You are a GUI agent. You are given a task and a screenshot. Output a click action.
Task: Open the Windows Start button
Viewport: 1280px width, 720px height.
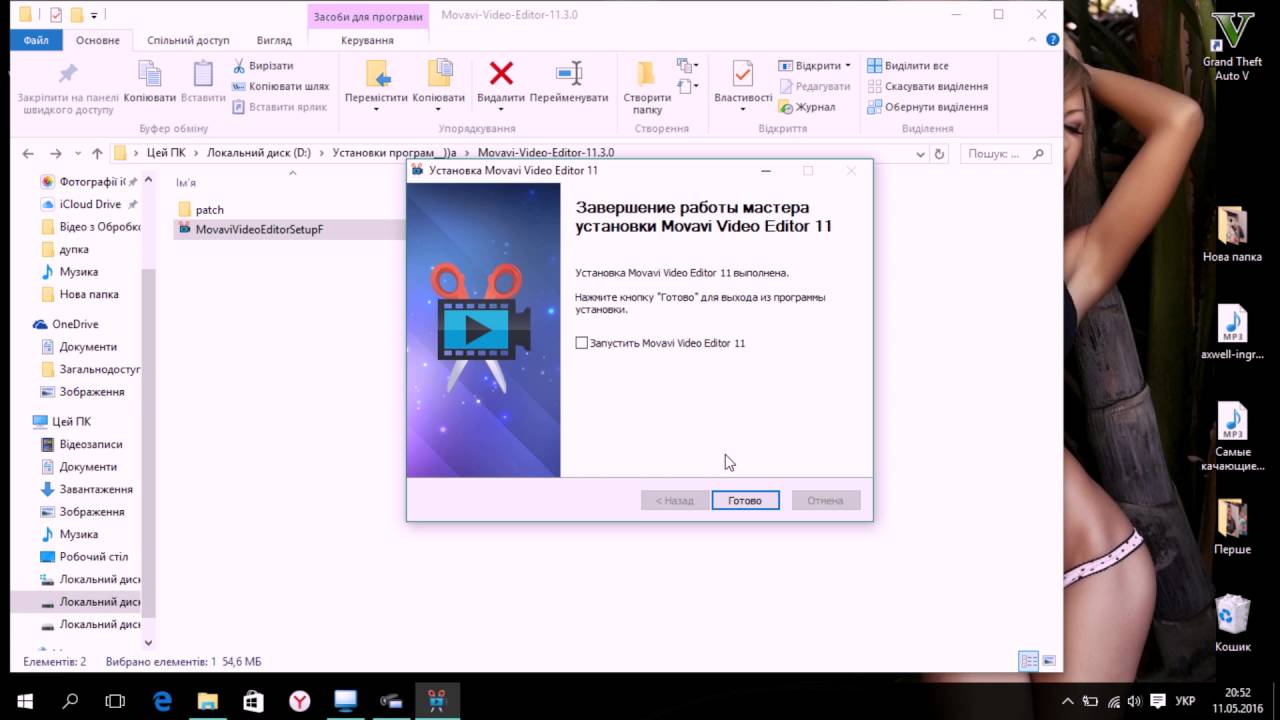point(24,701)
